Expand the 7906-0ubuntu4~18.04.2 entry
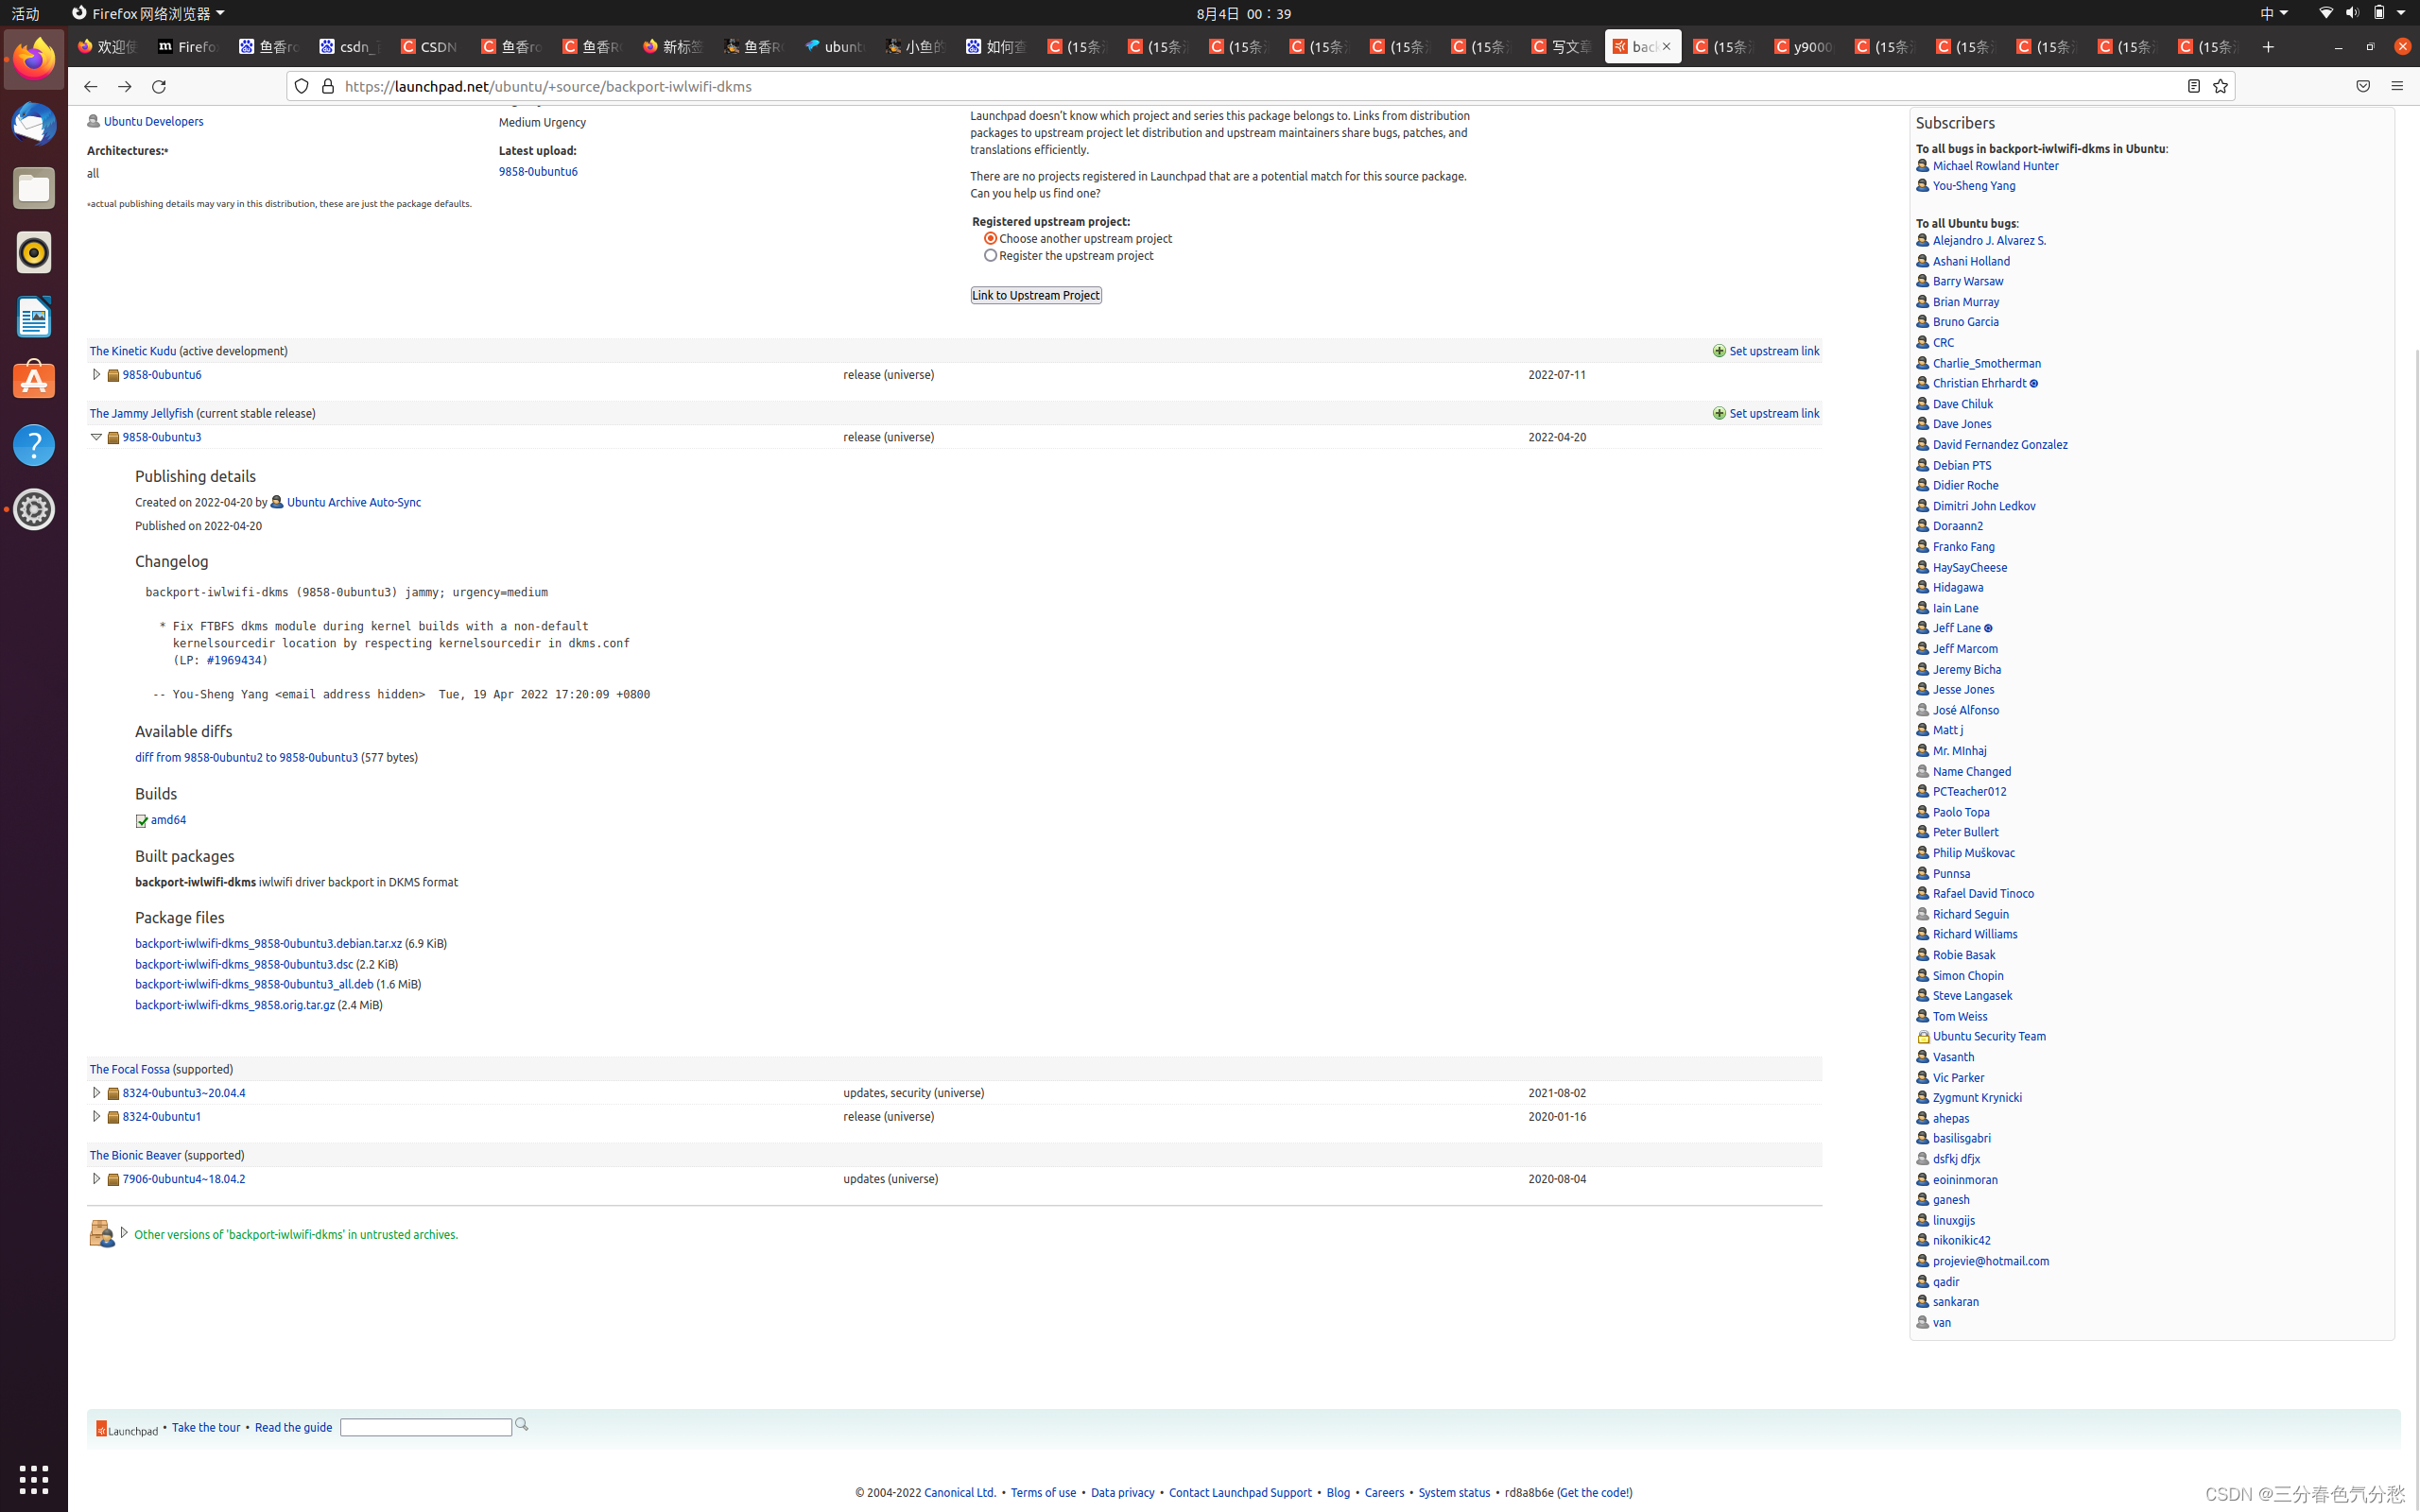This screenshot has height=1512, width=2420. (96, 1179)
